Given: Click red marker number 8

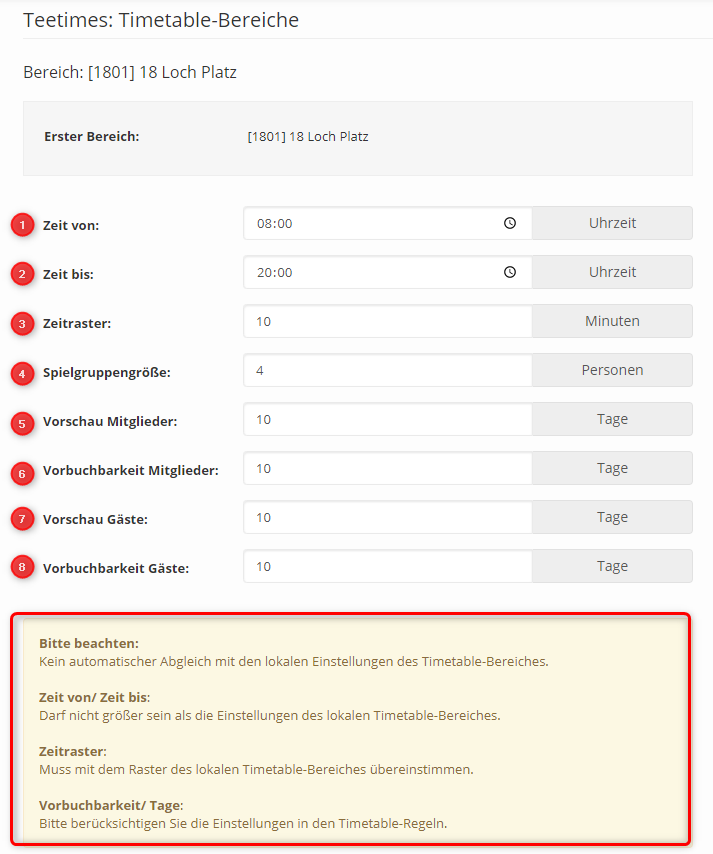Looking at the screenshot, I should [22, 567].
